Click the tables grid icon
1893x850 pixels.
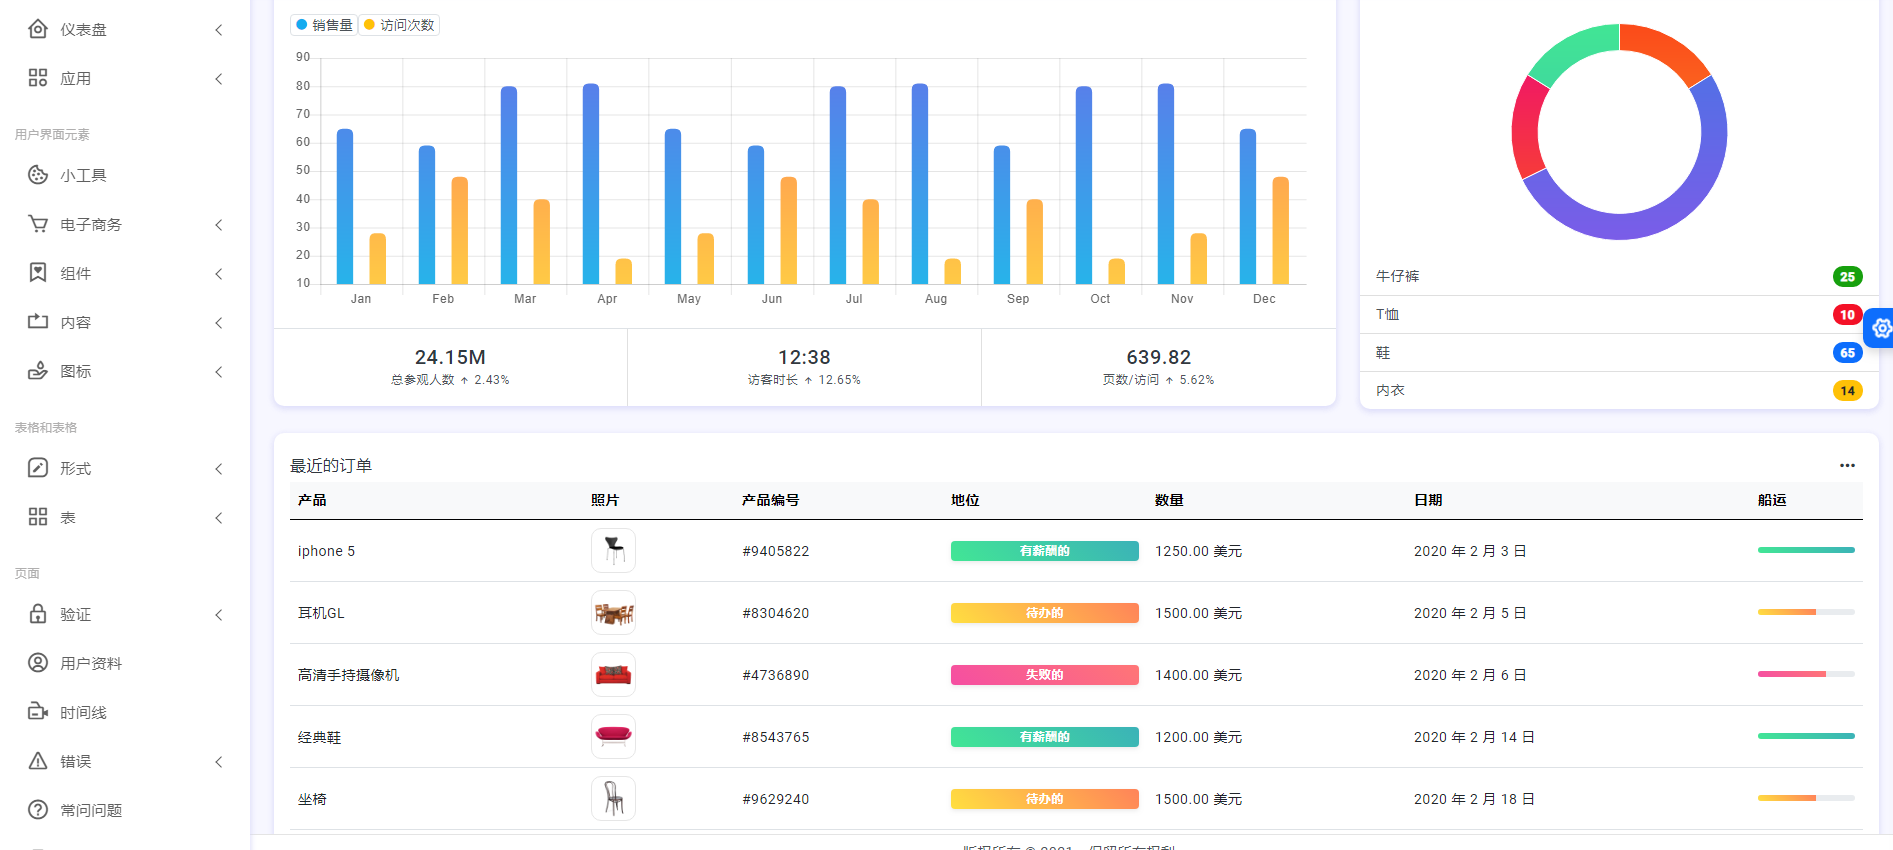click(x=38, y=517)
